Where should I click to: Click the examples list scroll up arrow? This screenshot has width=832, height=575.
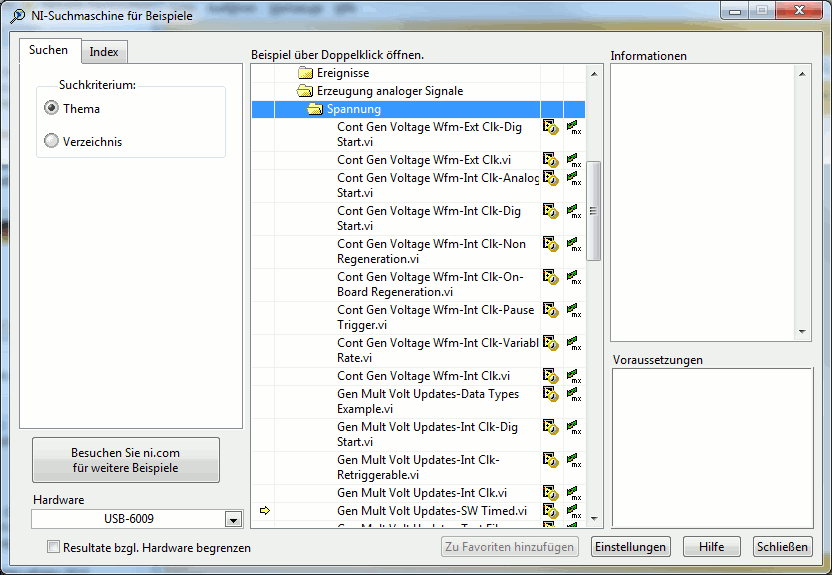(594, 74)
